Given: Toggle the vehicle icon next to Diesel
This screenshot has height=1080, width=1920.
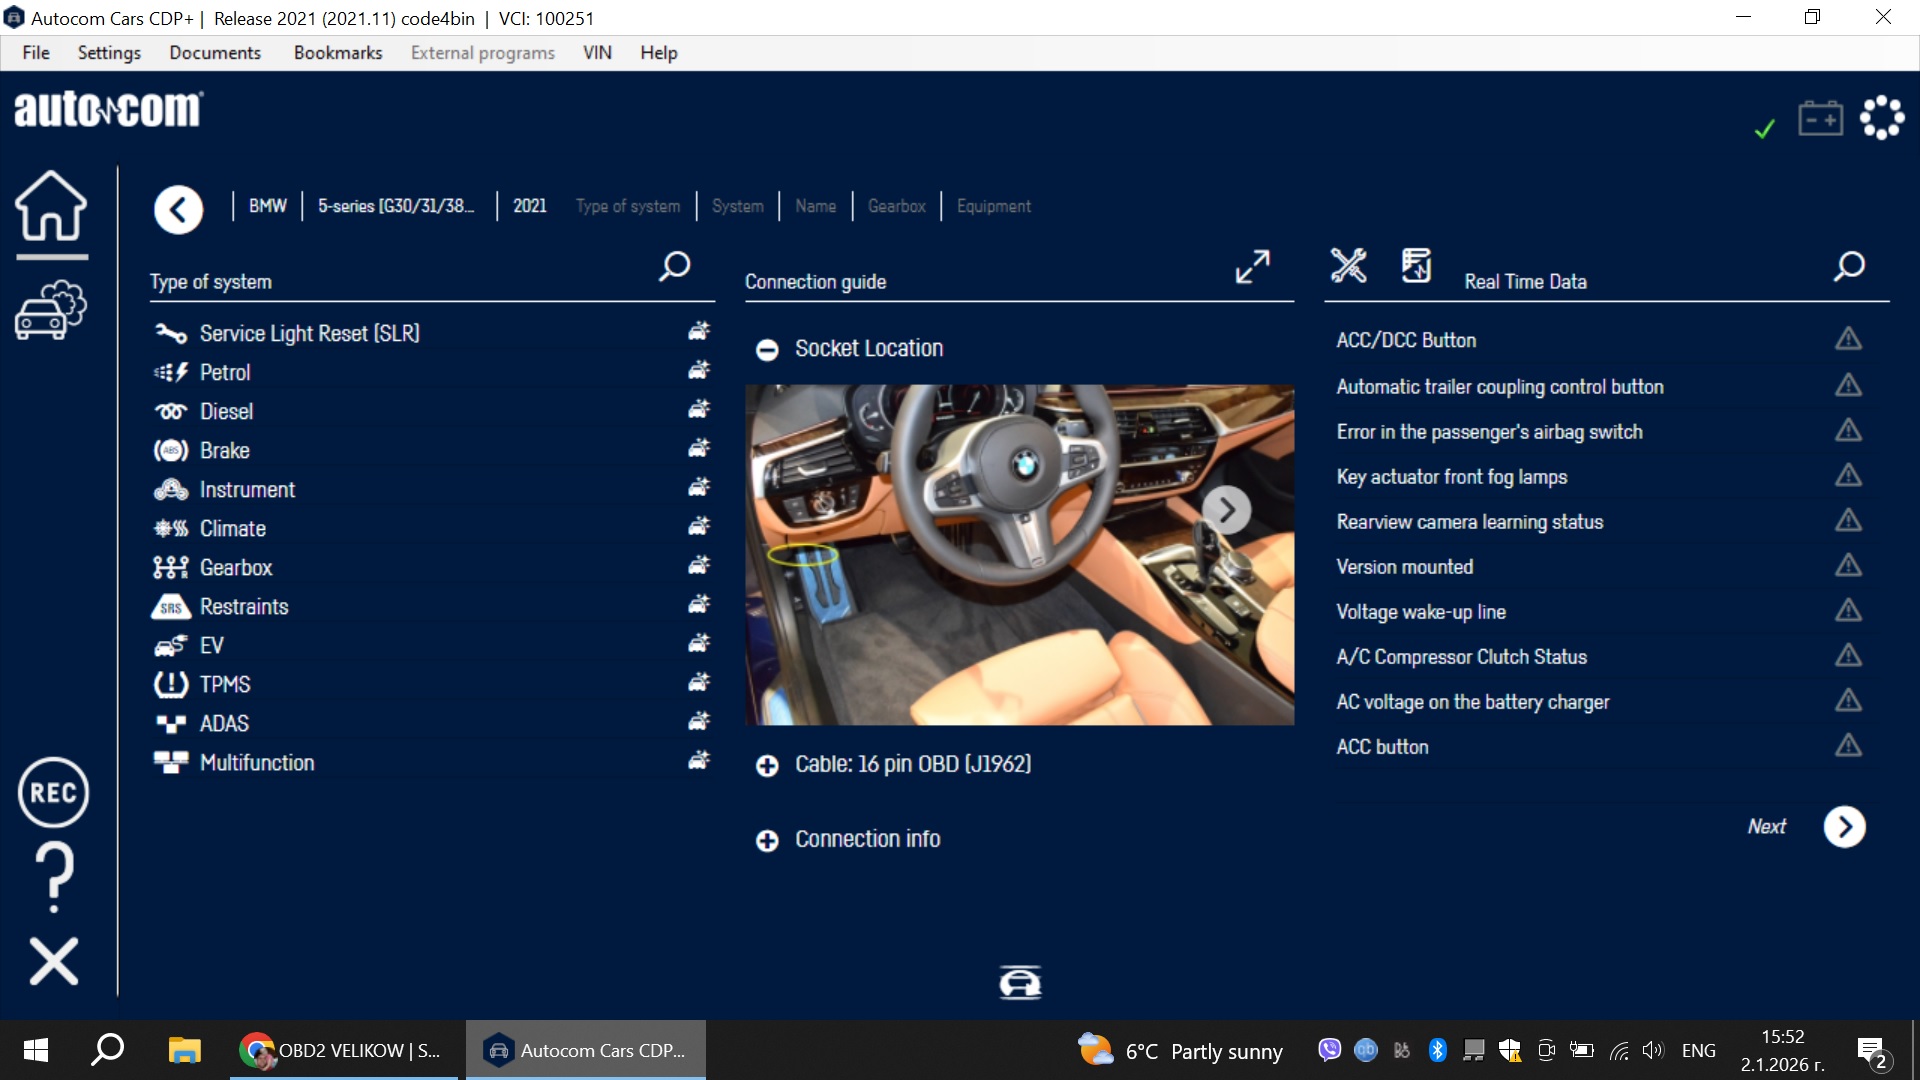Looking at the screenshot, I should click(698, 409).
